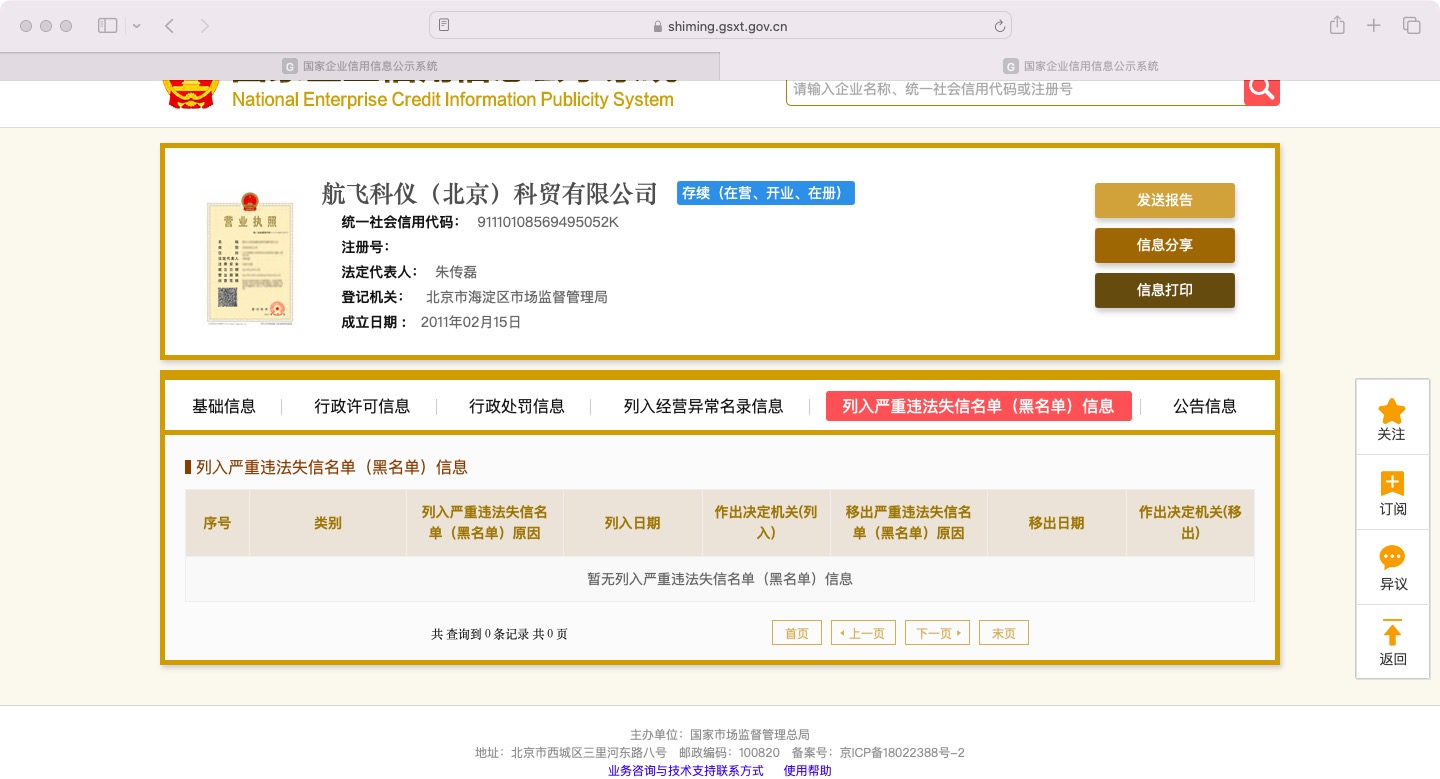Click the 存续（在营、开业、在册）status badge
Viewport: 1440px width, 779px height.
766,193
